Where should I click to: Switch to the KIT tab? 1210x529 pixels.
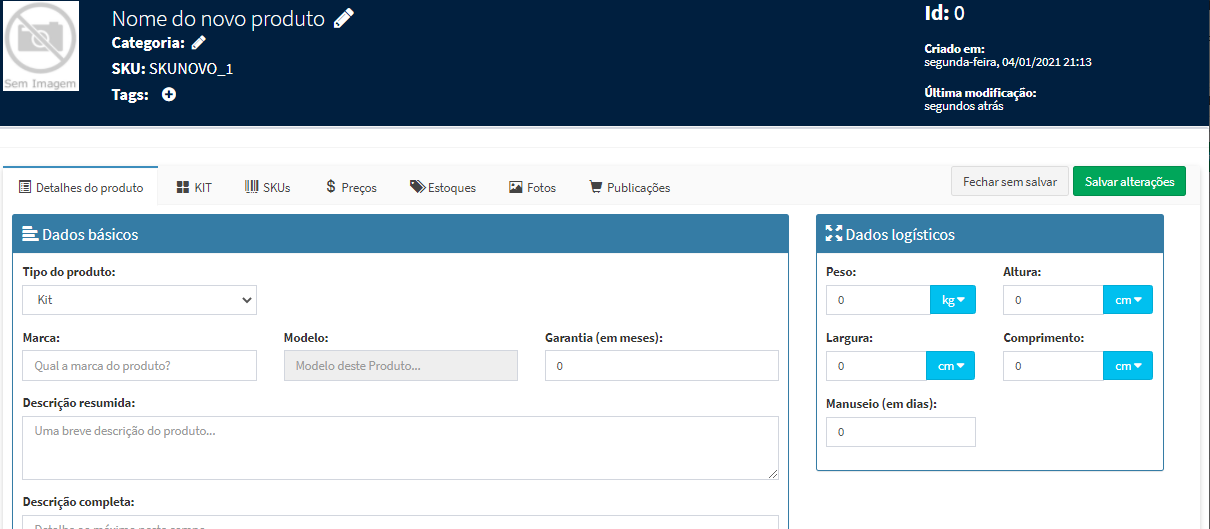[194, 187]
